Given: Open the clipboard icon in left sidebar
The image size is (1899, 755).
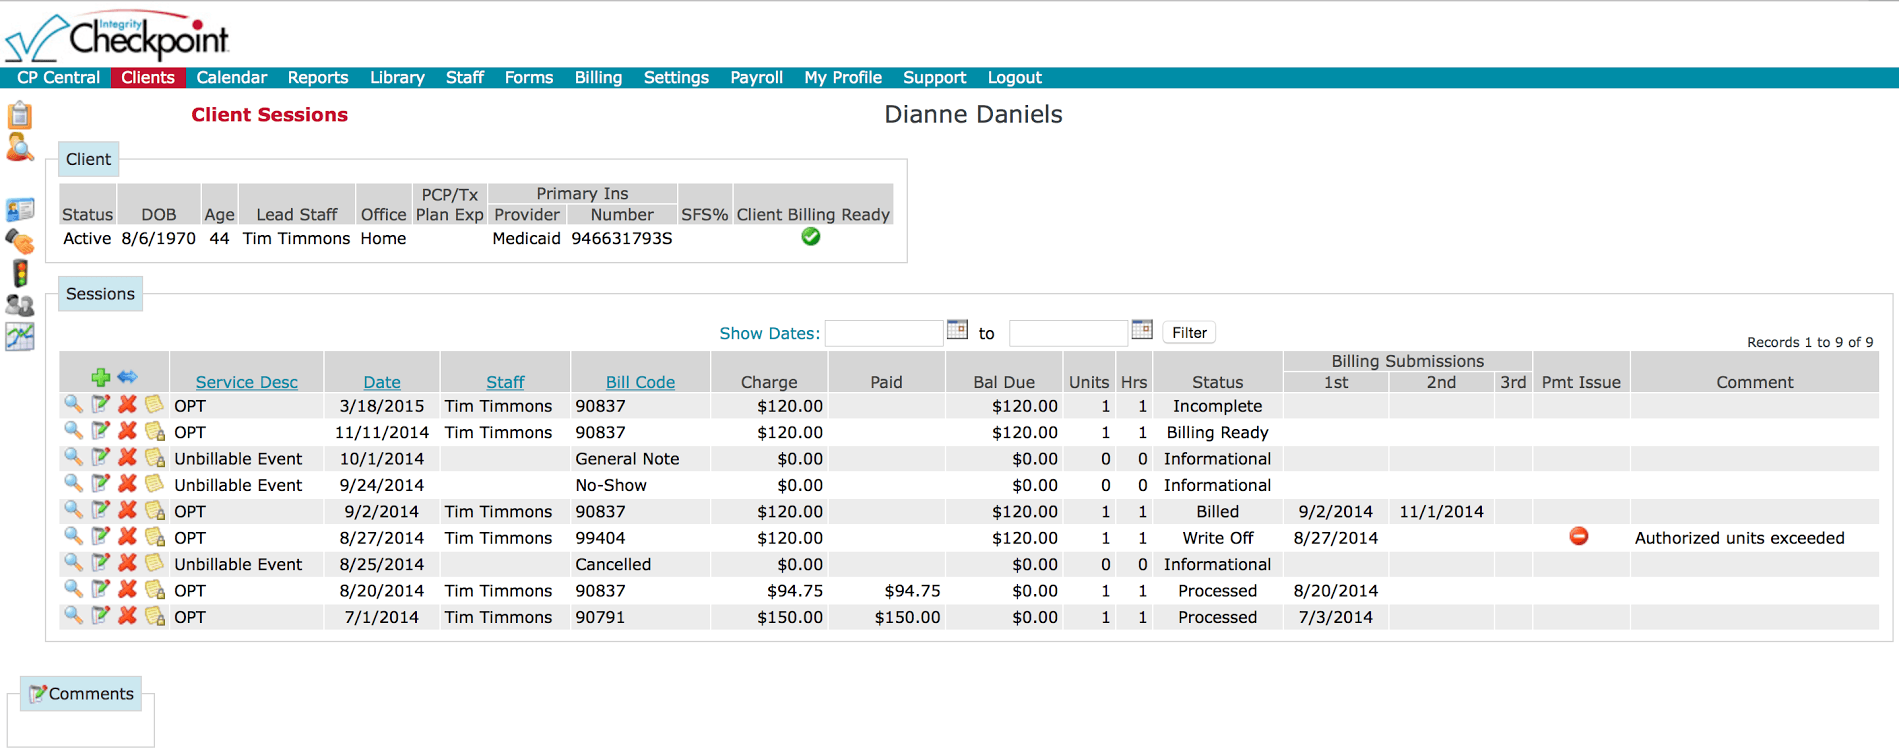Looking at the screenshot, I should tap(20, 115).
